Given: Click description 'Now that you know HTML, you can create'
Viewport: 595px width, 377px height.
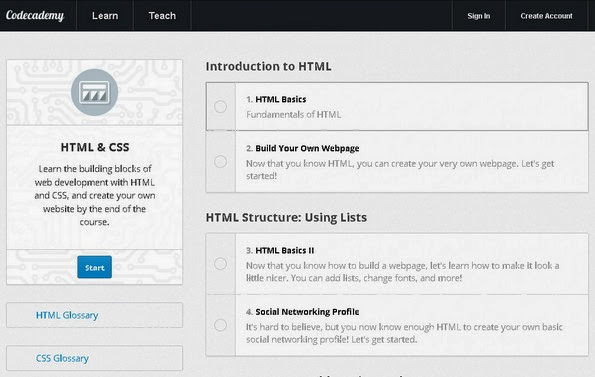Looking at the screenshot, I should (x=400, y=170).
